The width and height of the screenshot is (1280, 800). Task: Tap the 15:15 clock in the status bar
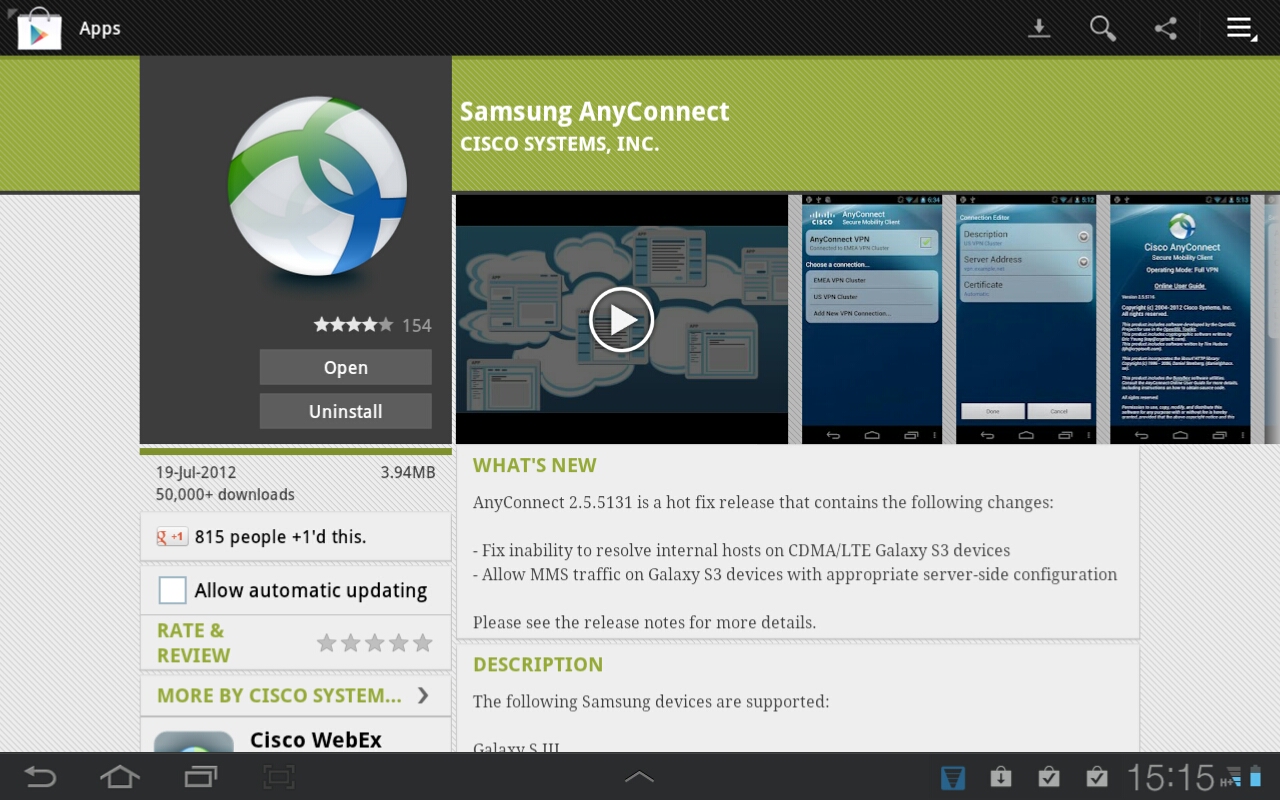click(1171, 777)
